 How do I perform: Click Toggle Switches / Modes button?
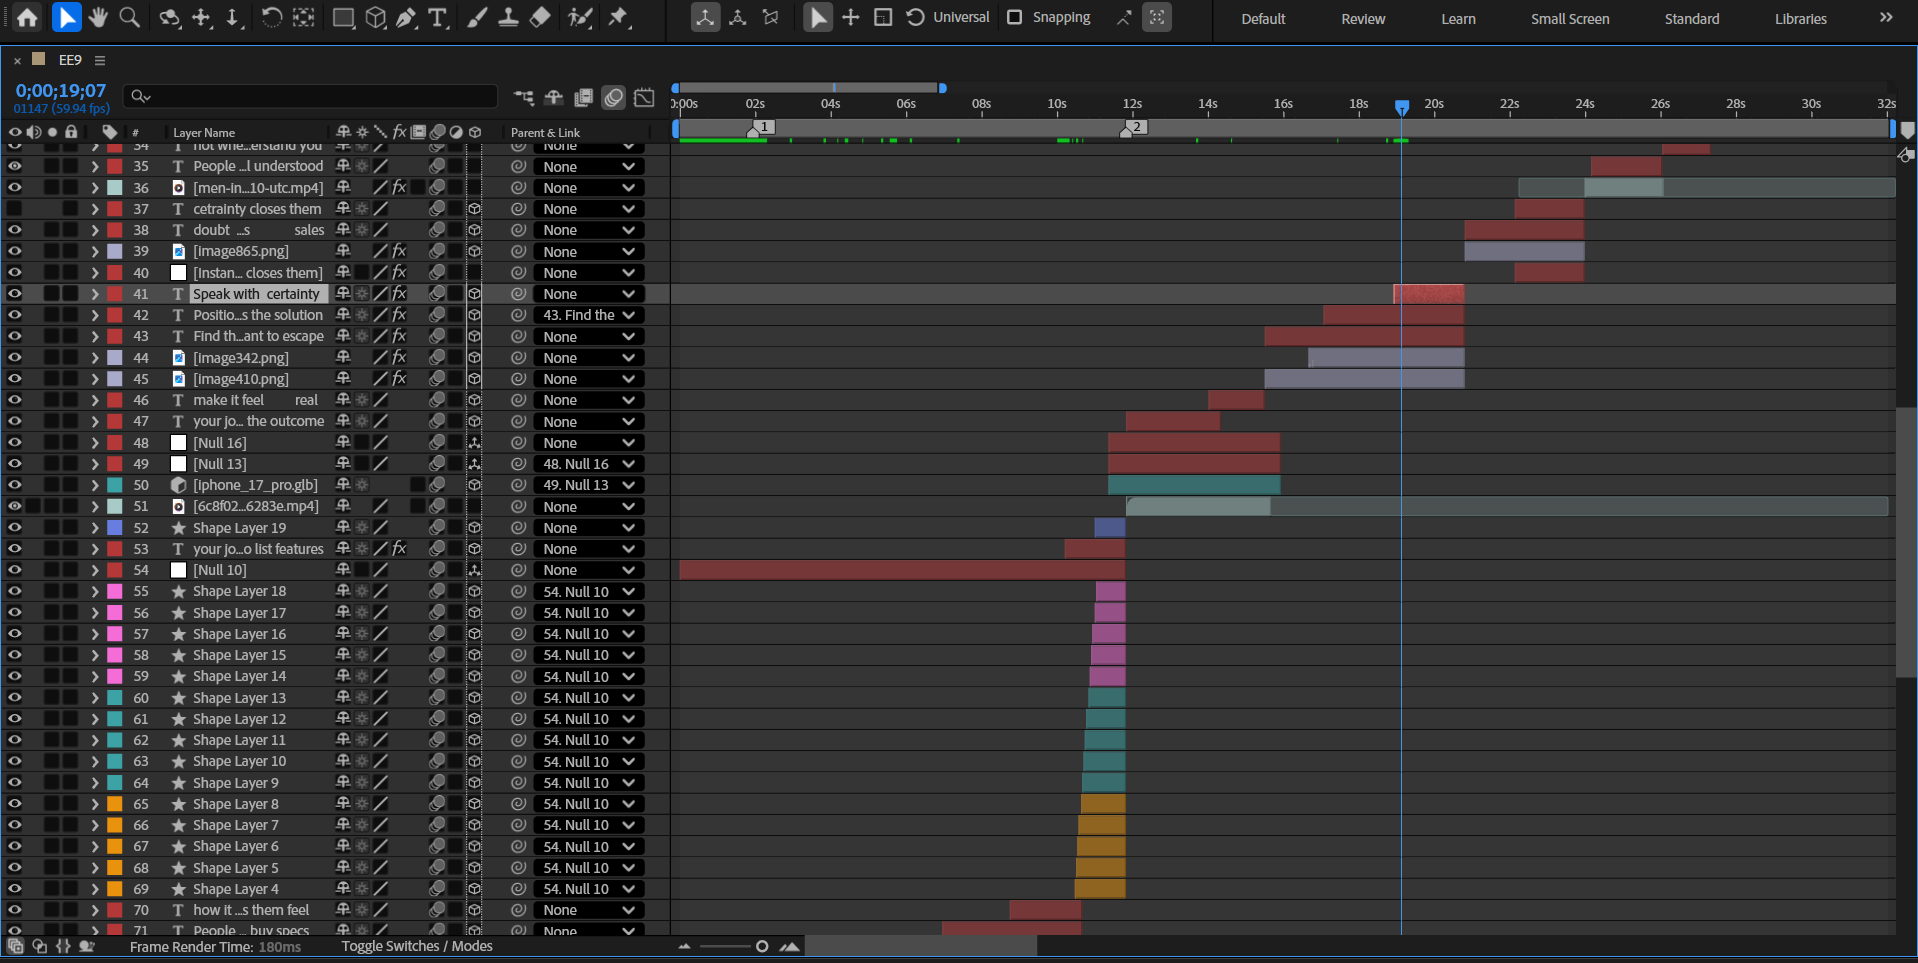[x=417, y=946]
